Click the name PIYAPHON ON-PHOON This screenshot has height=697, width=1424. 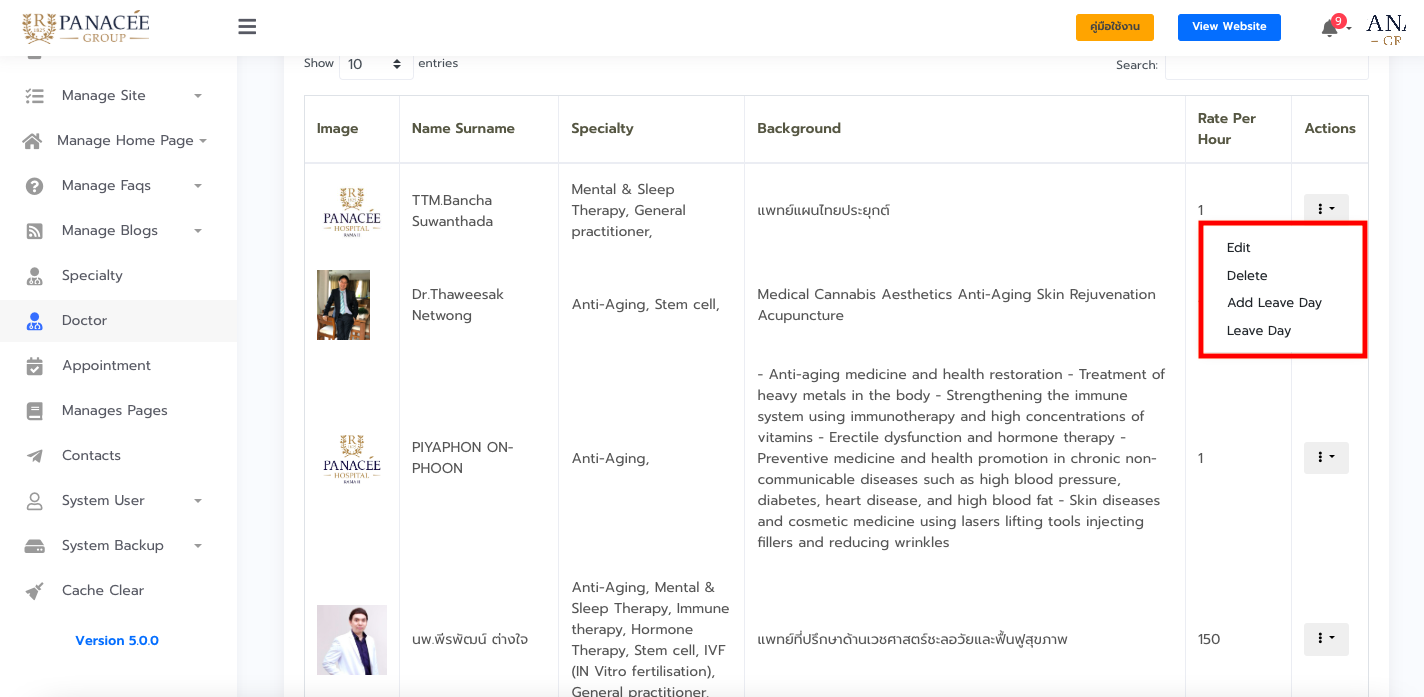point(462,458)
